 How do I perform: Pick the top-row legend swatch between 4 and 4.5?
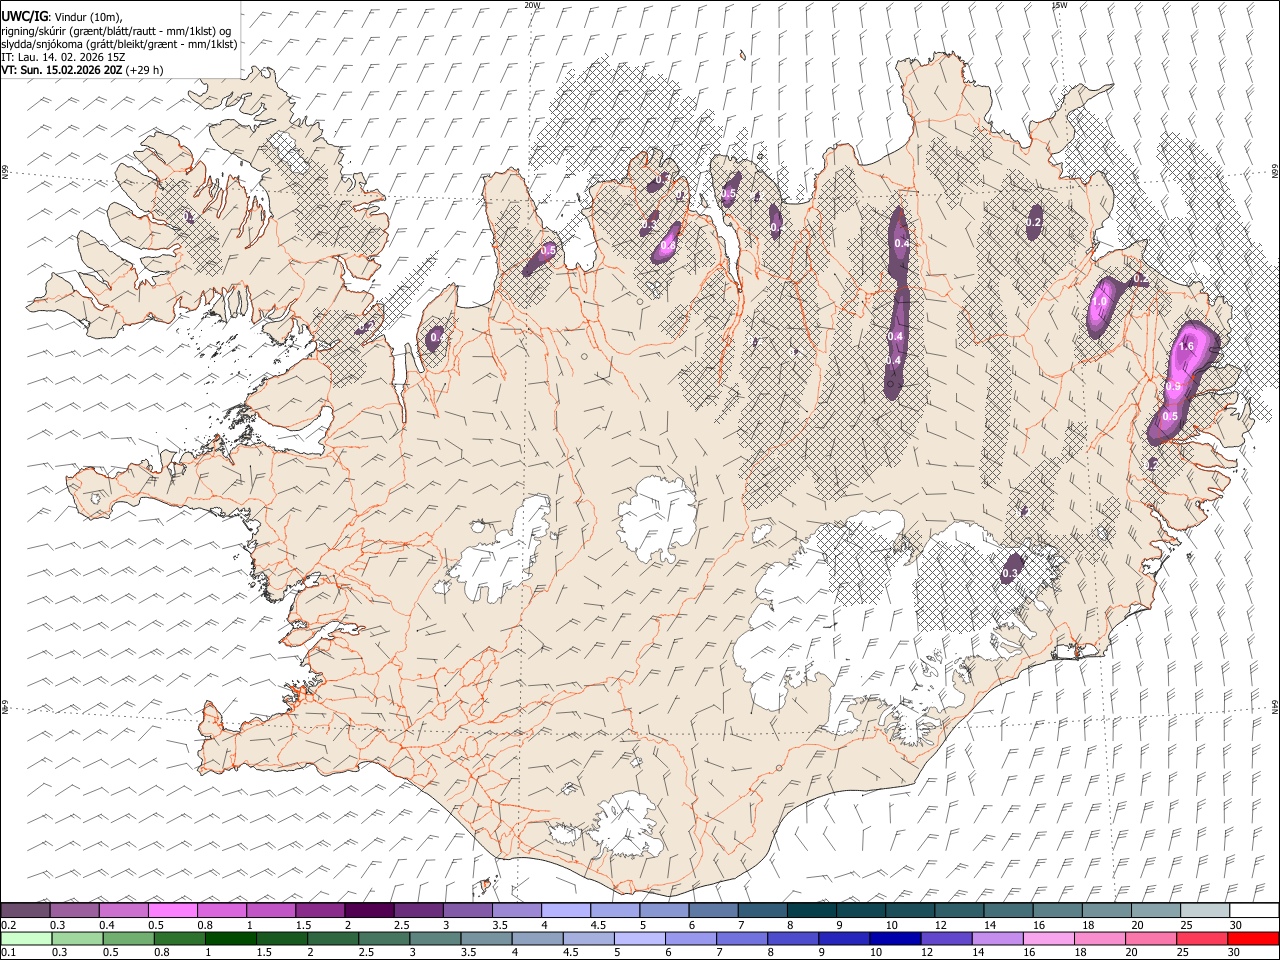point(566,910)
